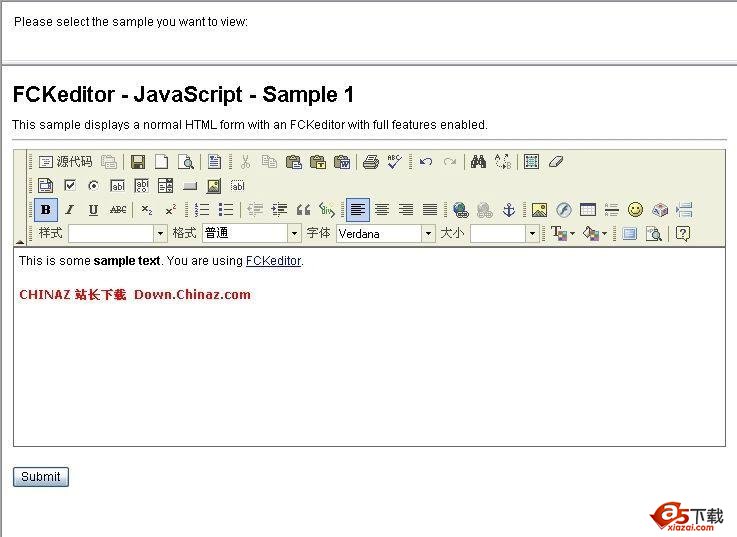Insert a text field
This screenshot has width=737, height=537.
tap(118, 186)
